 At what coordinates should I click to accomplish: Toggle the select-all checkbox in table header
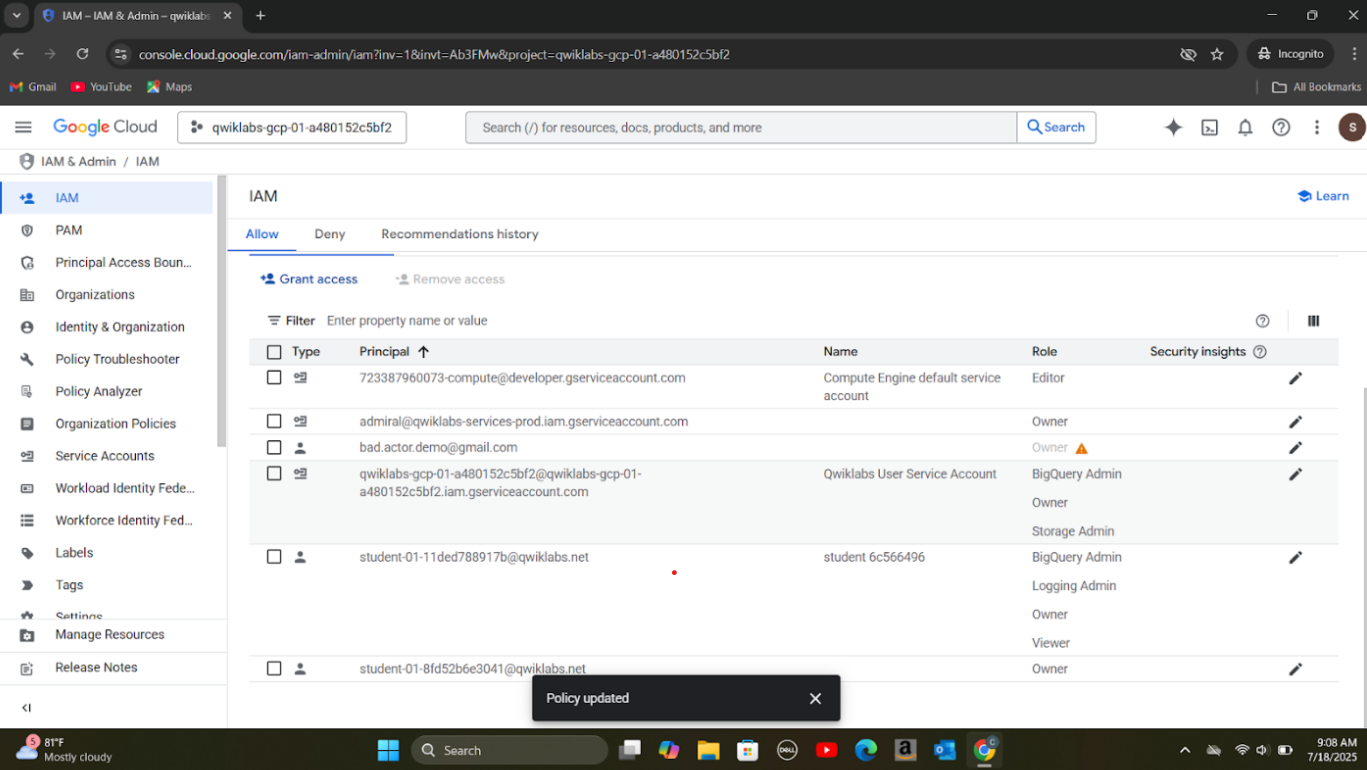coord(274,352)
